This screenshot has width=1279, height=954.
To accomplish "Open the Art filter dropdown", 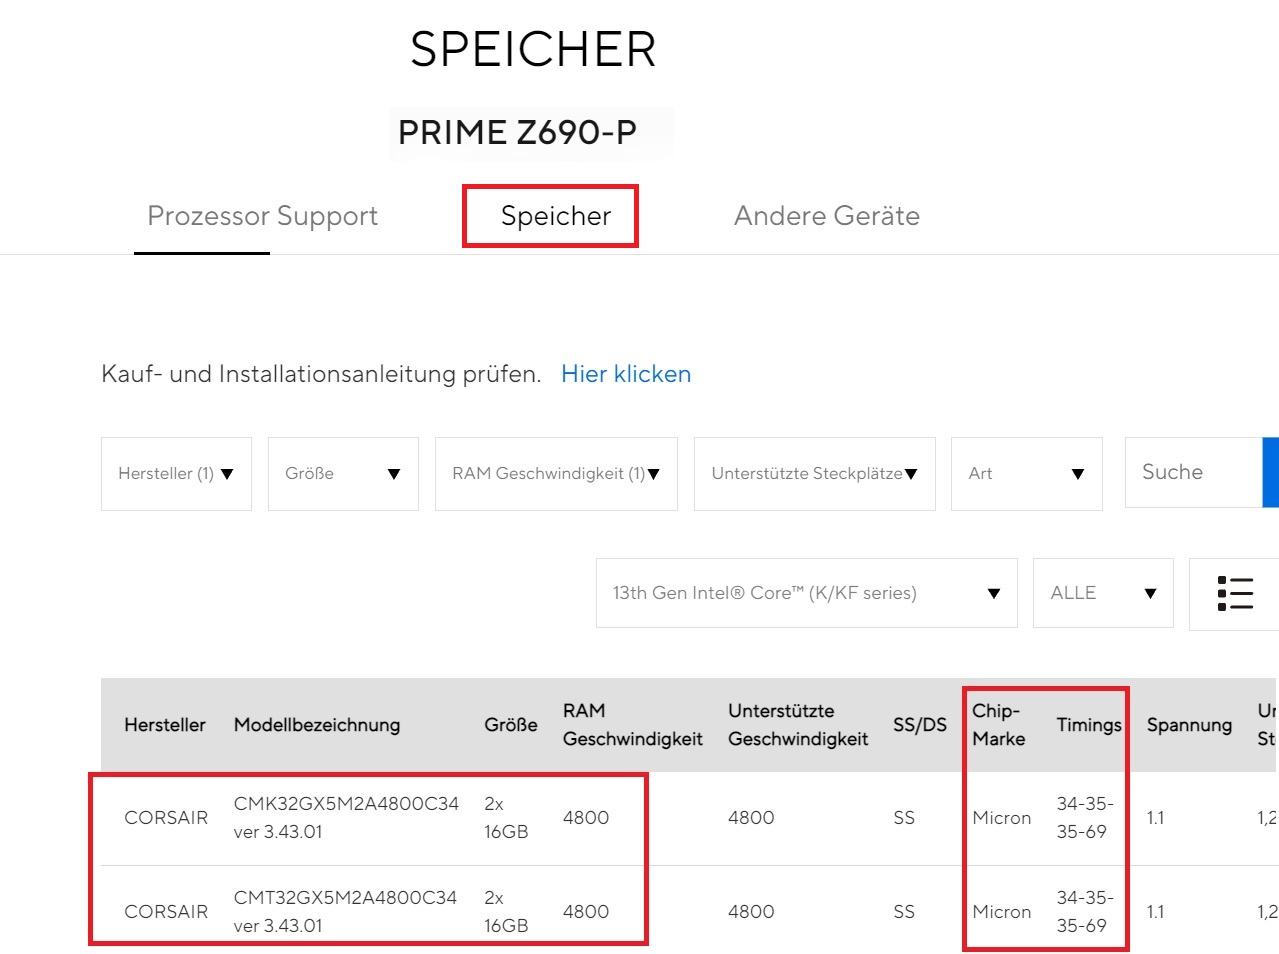I will [1026, 474].
